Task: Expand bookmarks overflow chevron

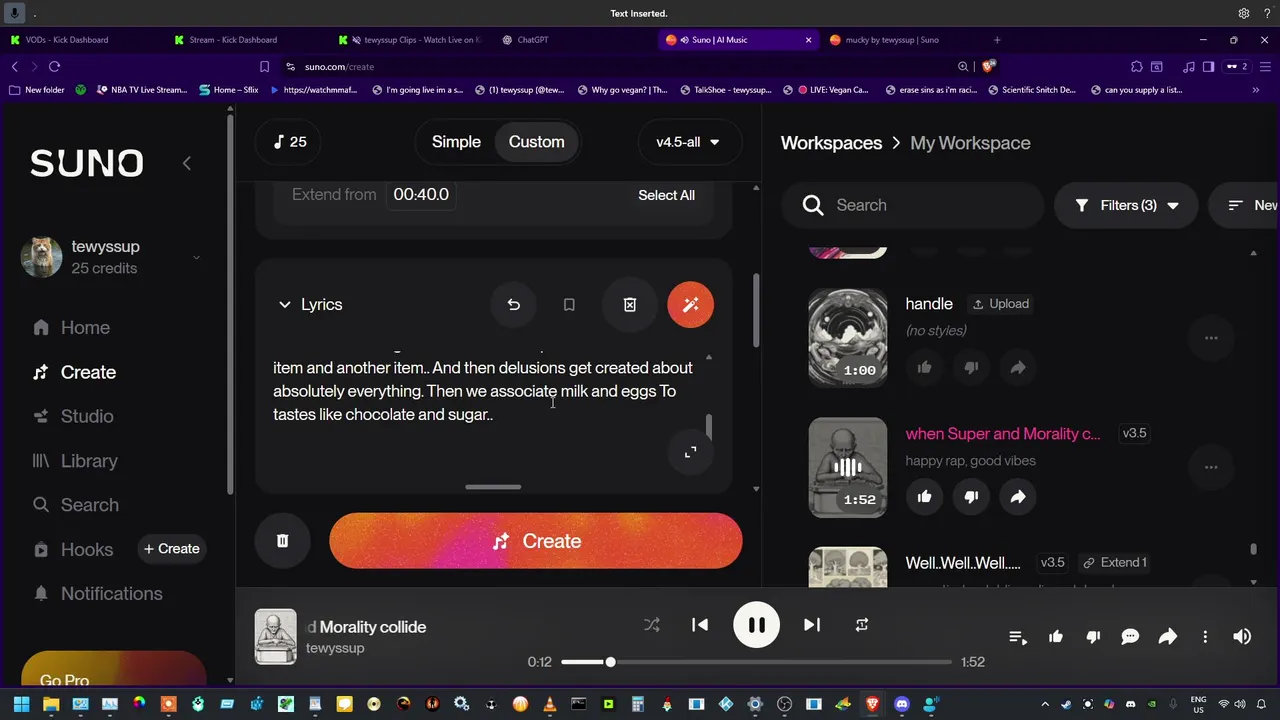Action: (x=1256, y=90)
